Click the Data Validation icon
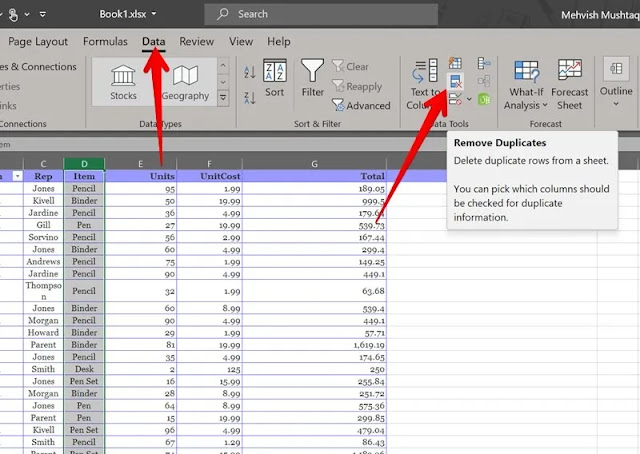This screenshot has width=640, height=454. coord(455,99)
